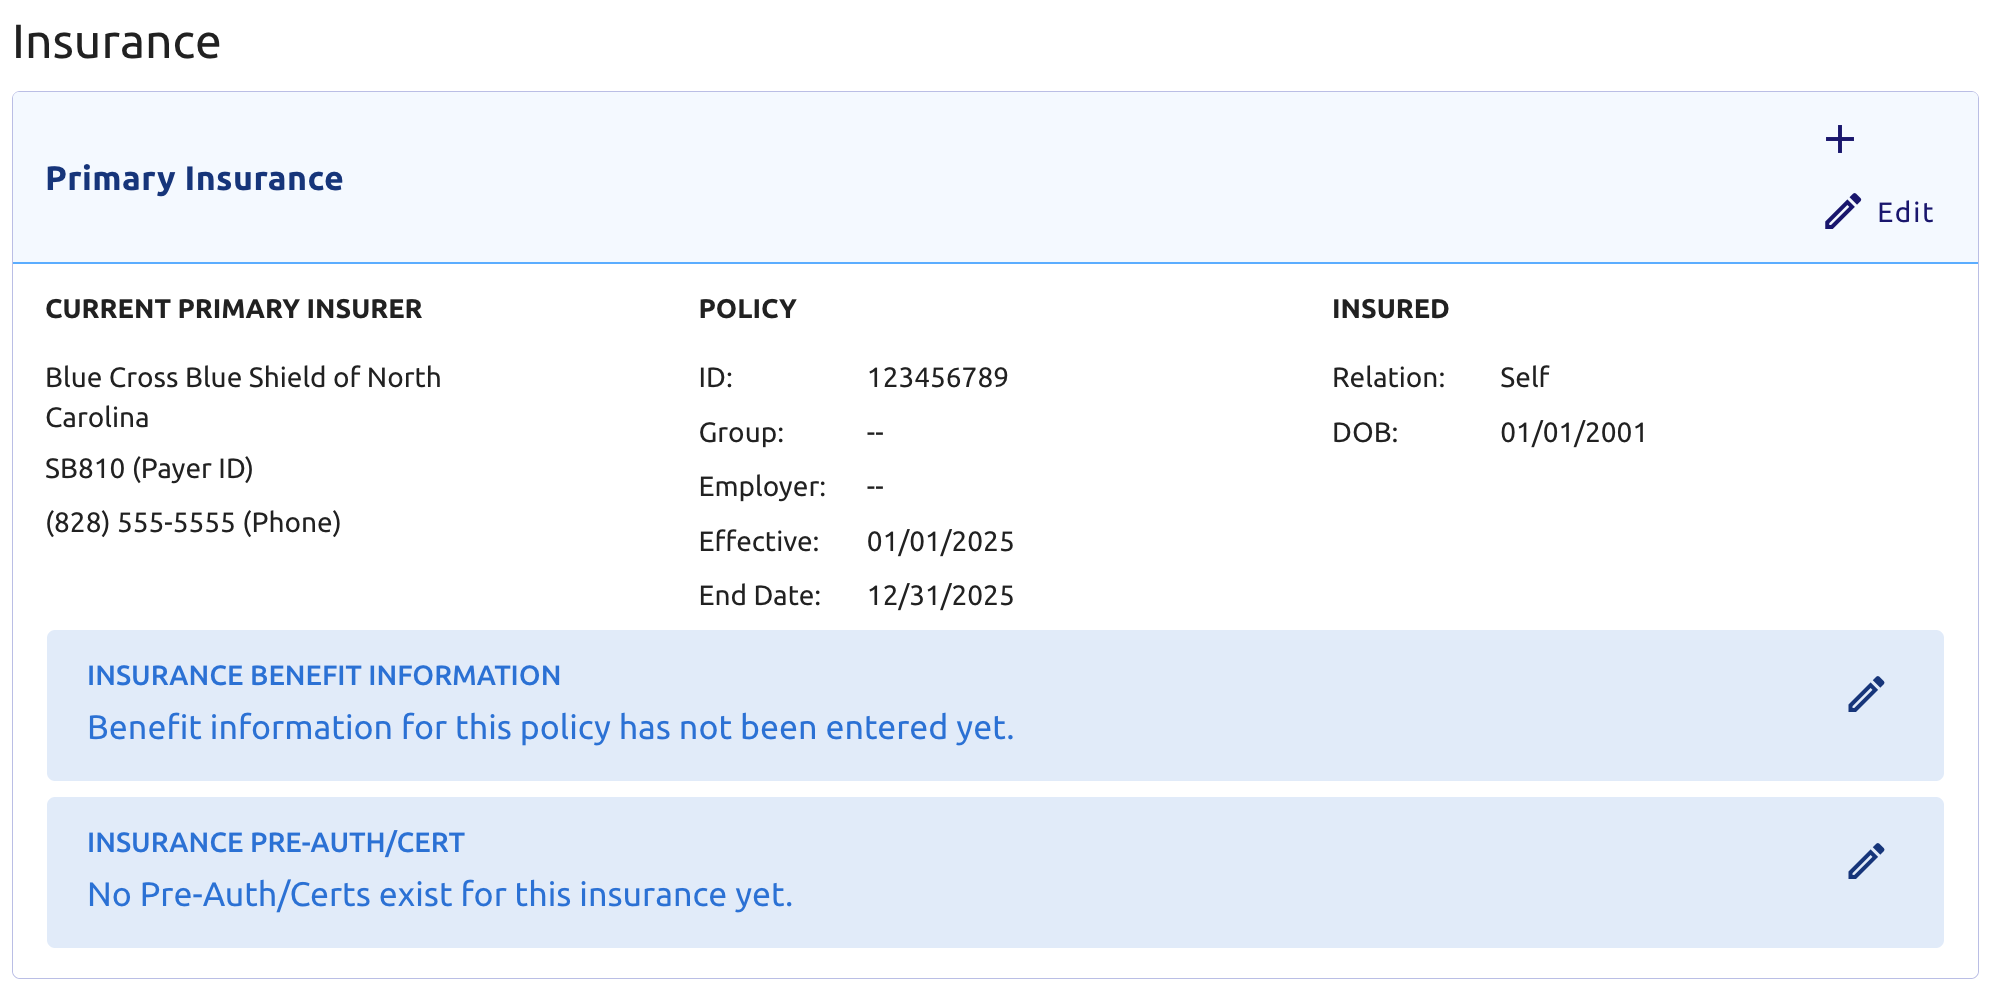The width and height of the screenshot is (1998, 996).
Task: Click the No Pre-Auth/Certs exist message
Action: pos(440,895)
